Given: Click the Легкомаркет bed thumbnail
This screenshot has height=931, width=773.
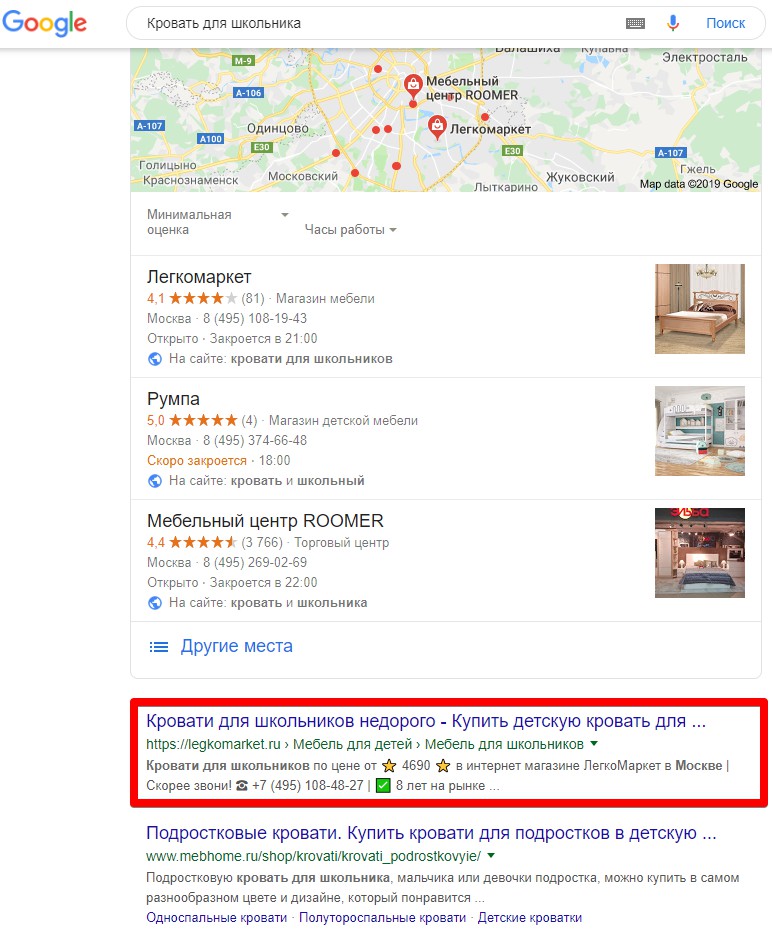Looking at the screenshot, I should 699,309.
